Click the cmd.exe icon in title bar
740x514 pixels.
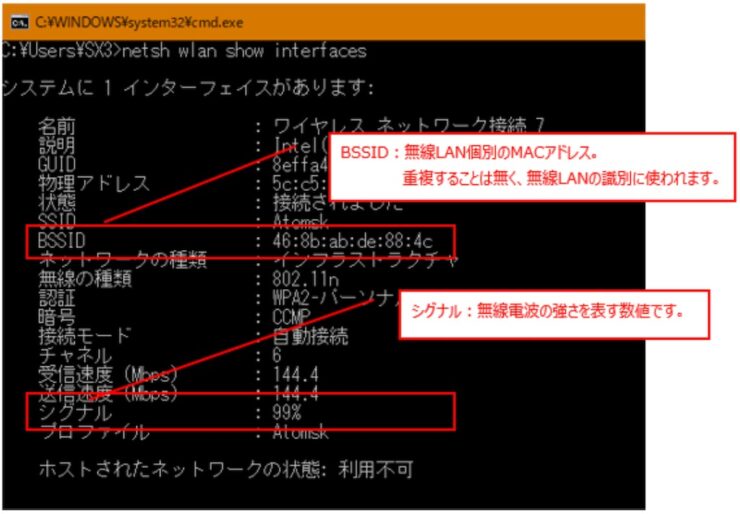pyautogui.click(x=17, y=21)
